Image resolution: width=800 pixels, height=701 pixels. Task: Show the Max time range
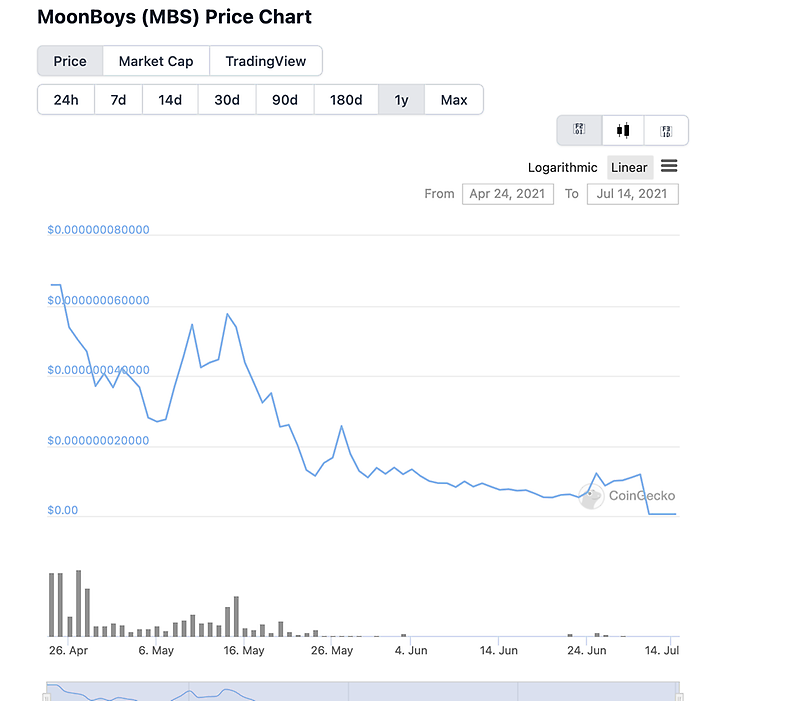coord(454,100)
